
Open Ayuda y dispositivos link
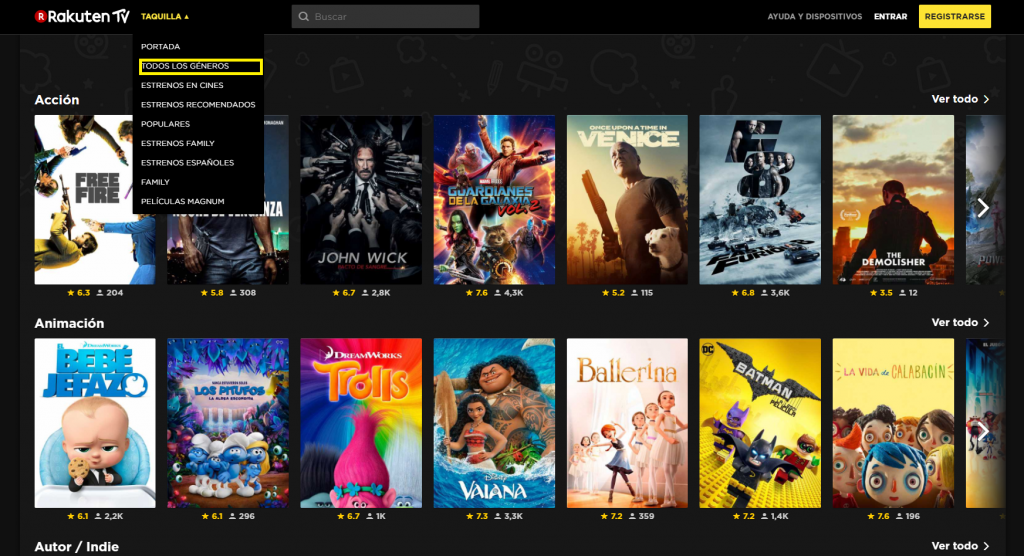814,17
